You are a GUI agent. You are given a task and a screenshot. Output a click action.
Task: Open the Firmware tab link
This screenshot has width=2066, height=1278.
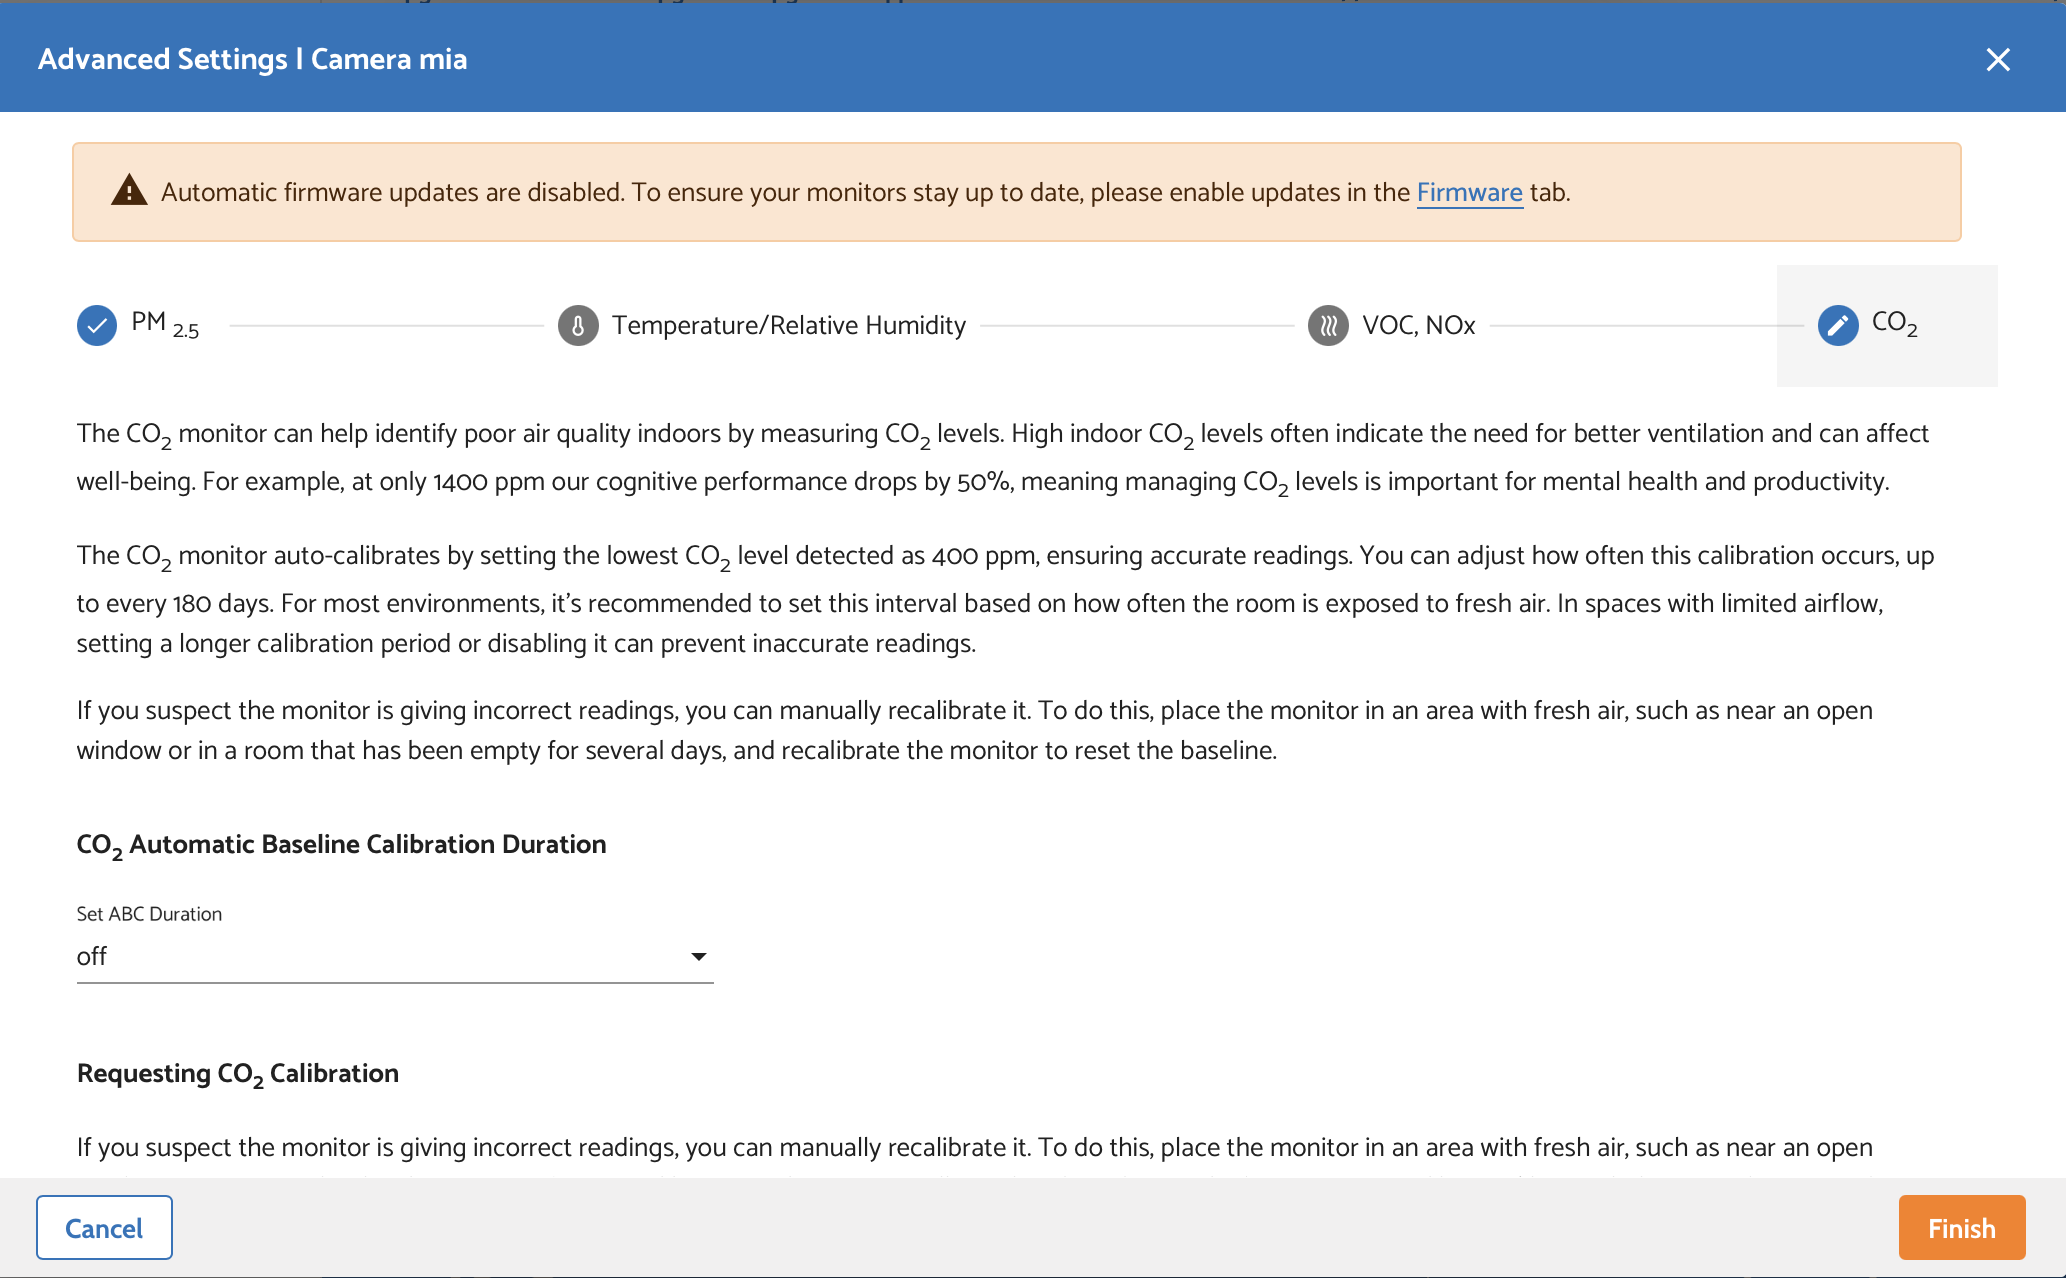1469,192
